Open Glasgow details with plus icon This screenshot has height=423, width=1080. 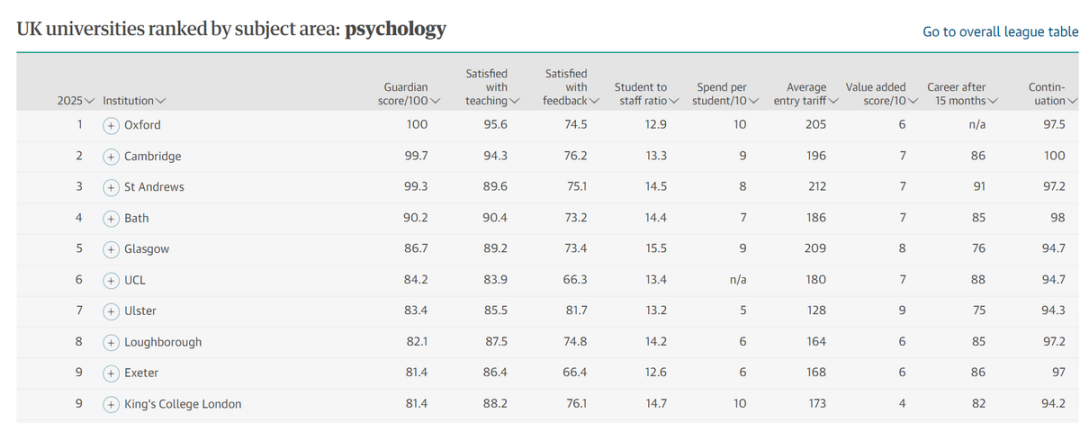click(111, 249)
